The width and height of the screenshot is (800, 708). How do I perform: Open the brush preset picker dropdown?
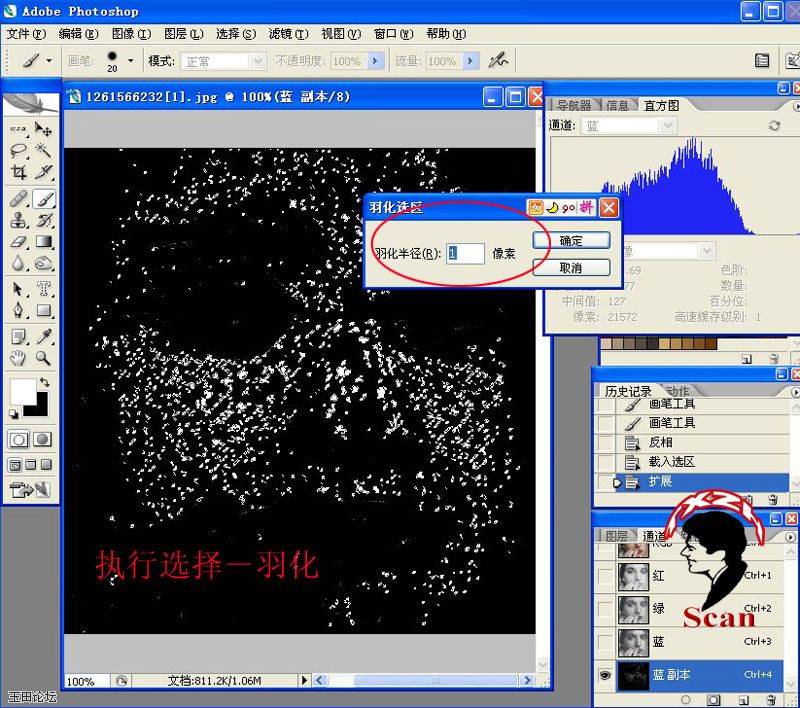point(131,61)
